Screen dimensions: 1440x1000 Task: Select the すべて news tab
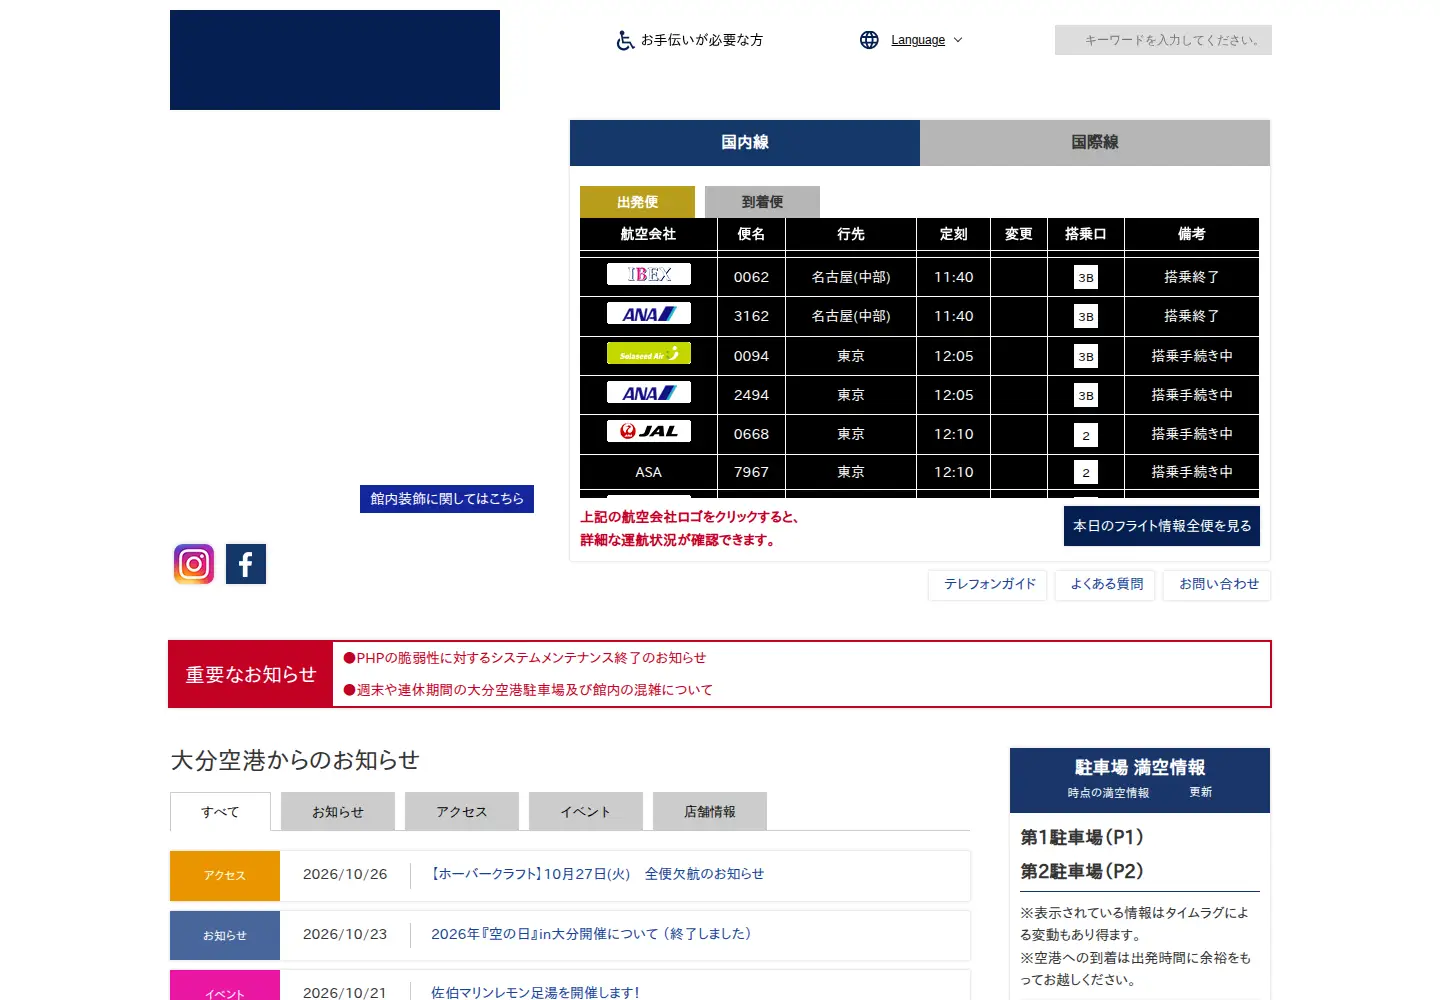coord(220,812)
